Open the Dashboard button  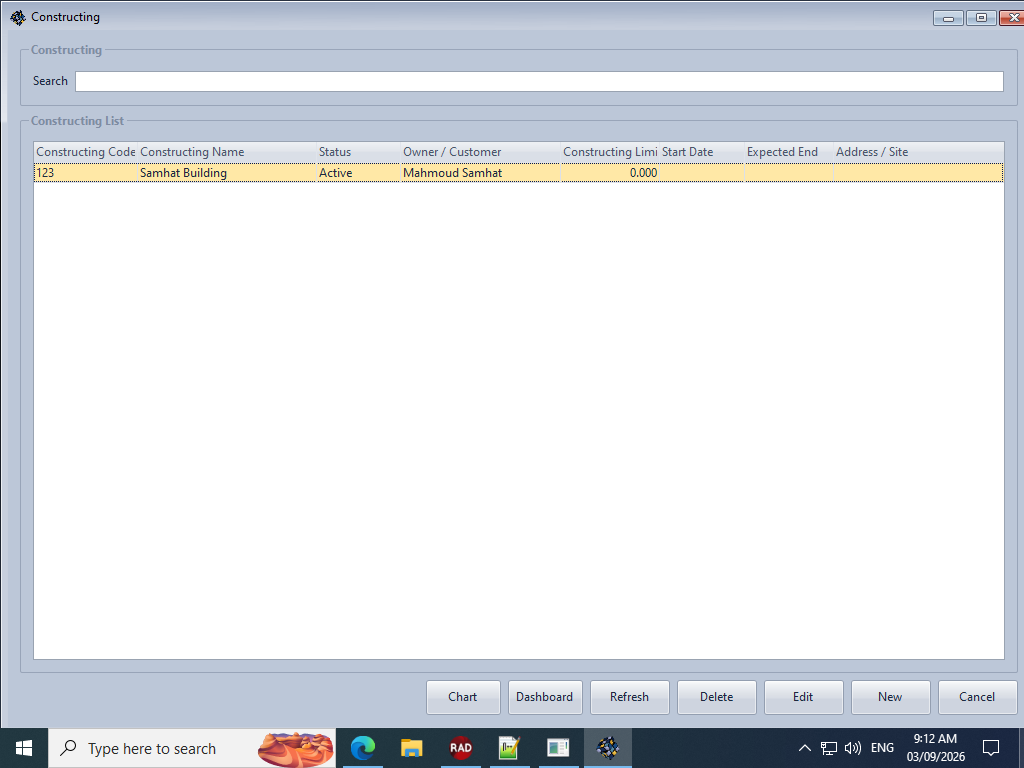point(545,697)
